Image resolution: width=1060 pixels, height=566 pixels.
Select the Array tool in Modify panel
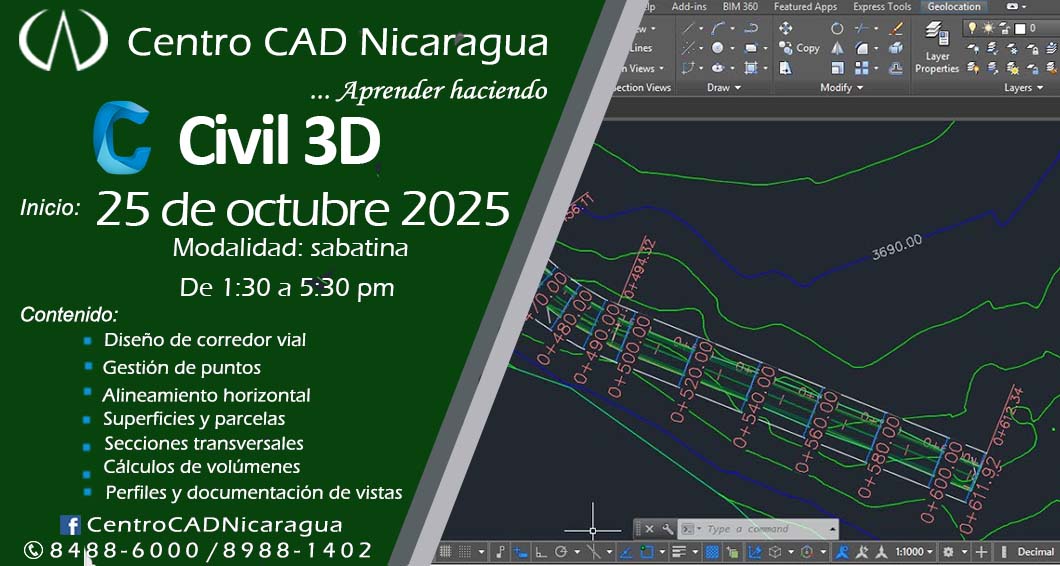tap(861, 68)
